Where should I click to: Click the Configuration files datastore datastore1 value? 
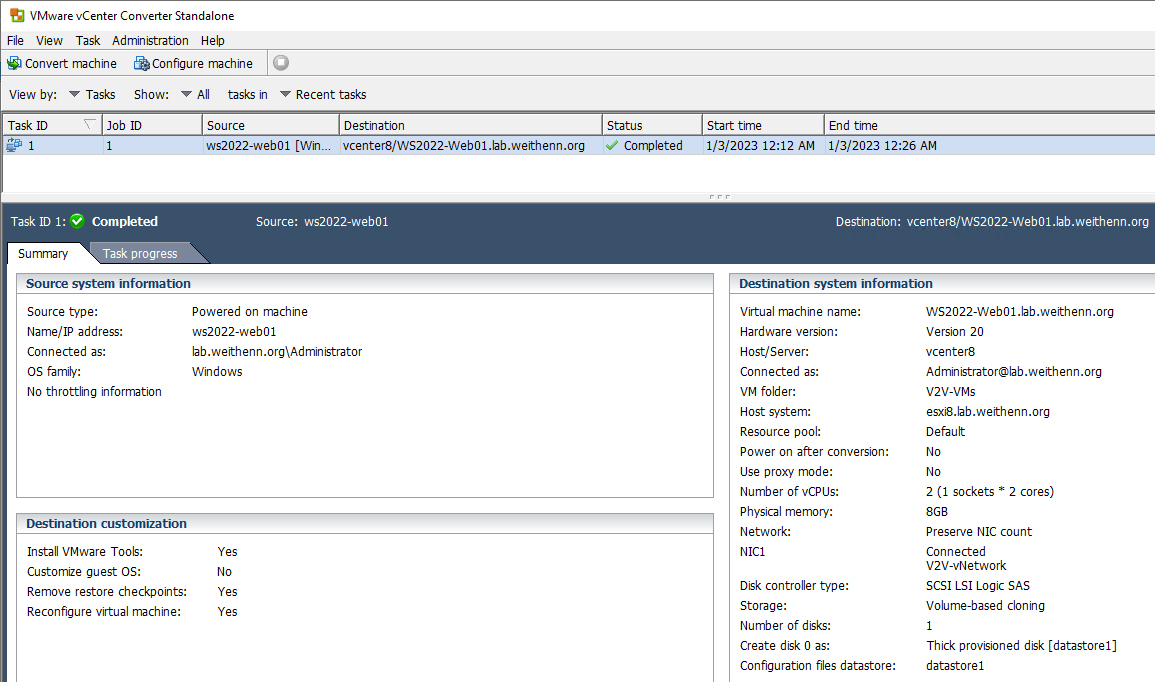tap(955, 665)
